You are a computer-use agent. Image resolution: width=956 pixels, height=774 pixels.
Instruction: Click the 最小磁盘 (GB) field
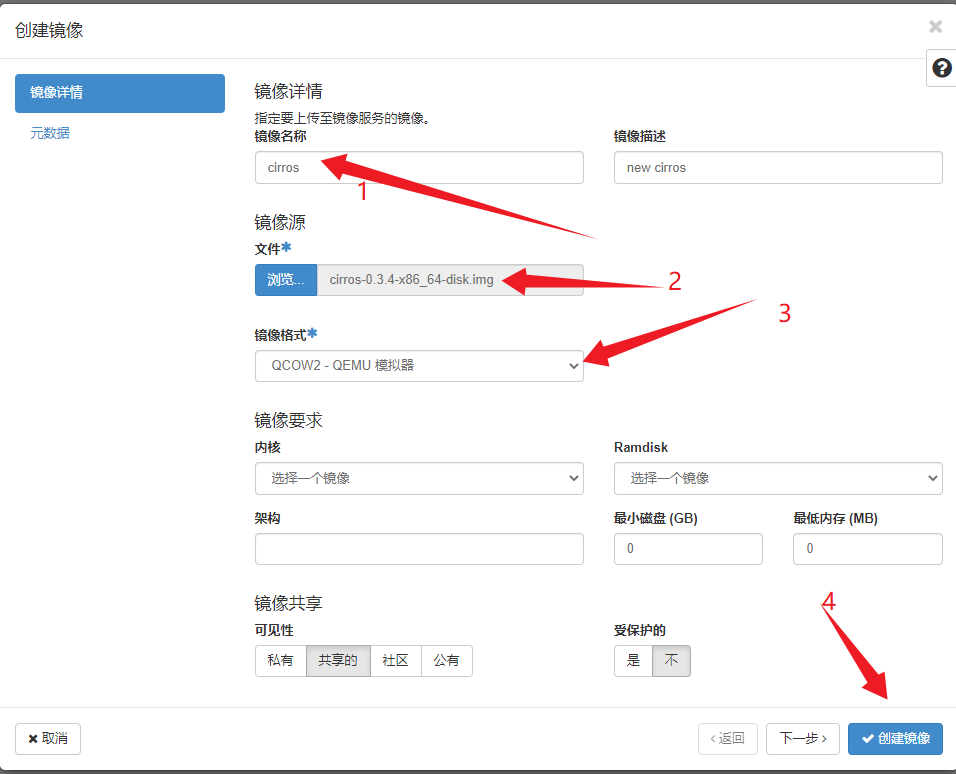688,549
